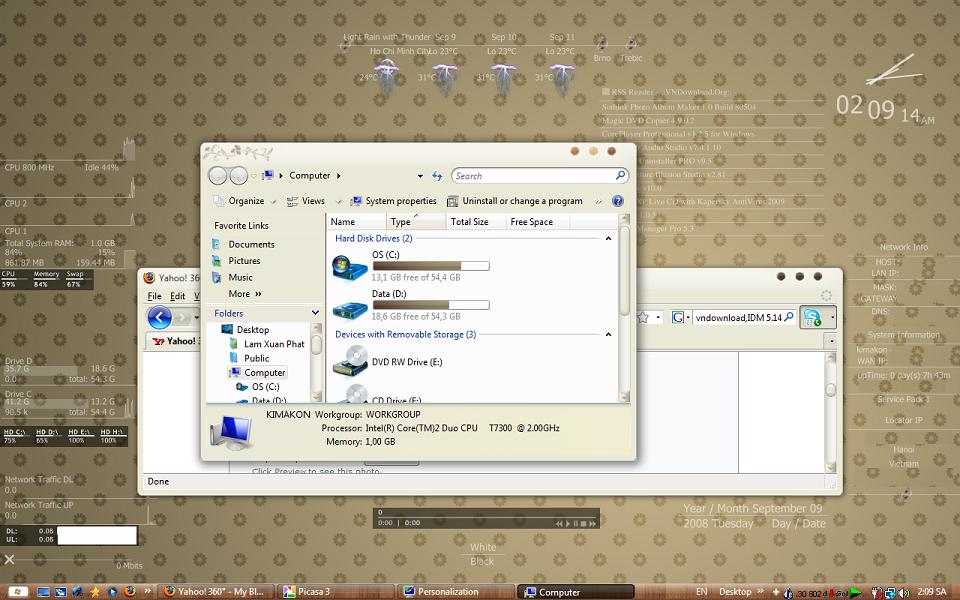
Task: Collapse the Devices with Removable Storage group
Action: [x=608, y=335]
